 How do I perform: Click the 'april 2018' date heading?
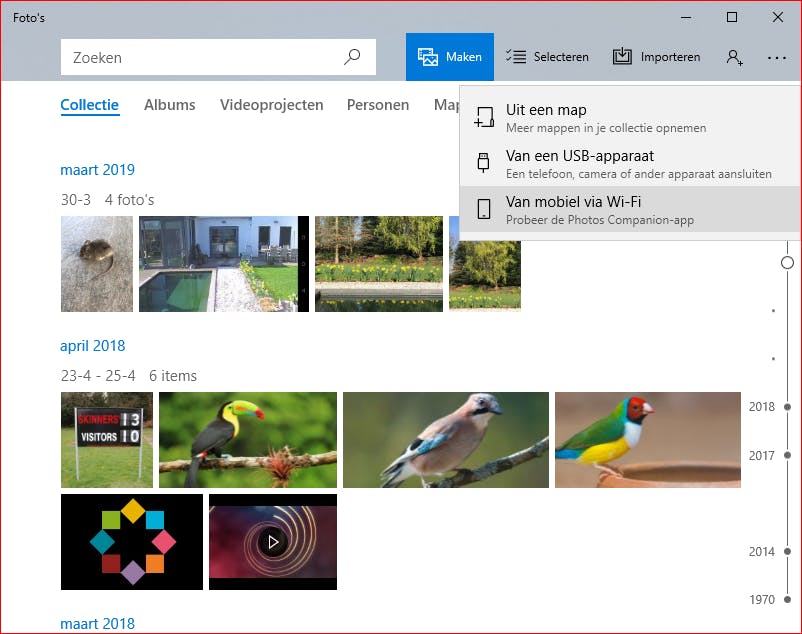tap(93, 346)
